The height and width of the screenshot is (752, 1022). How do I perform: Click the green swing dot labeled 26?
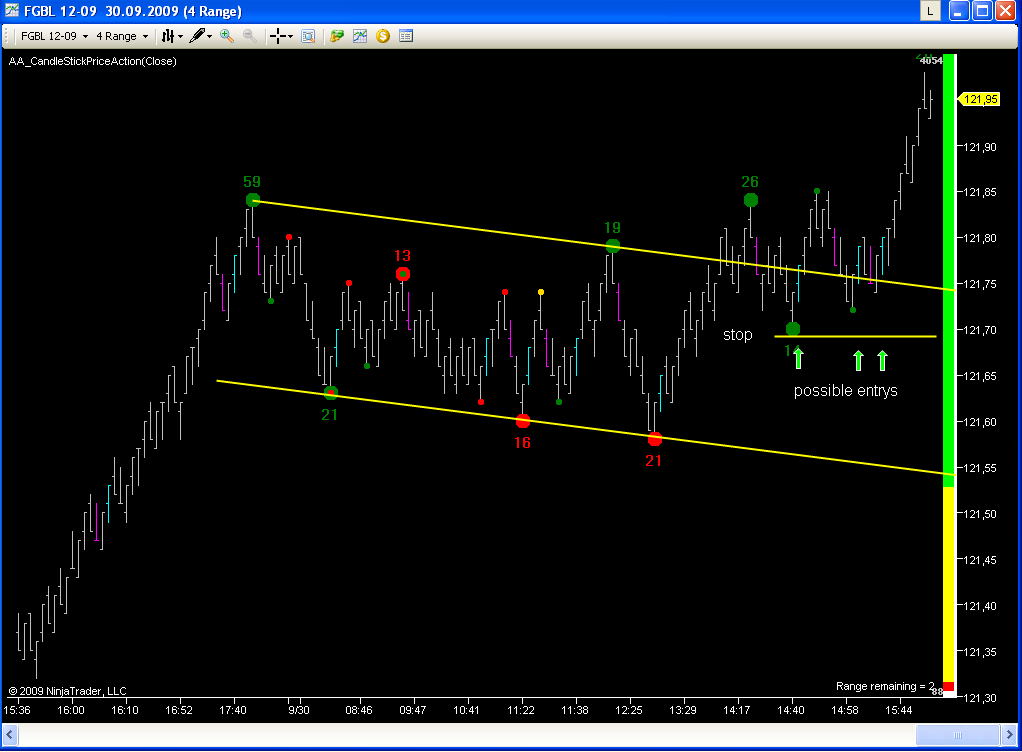[751, 200]
